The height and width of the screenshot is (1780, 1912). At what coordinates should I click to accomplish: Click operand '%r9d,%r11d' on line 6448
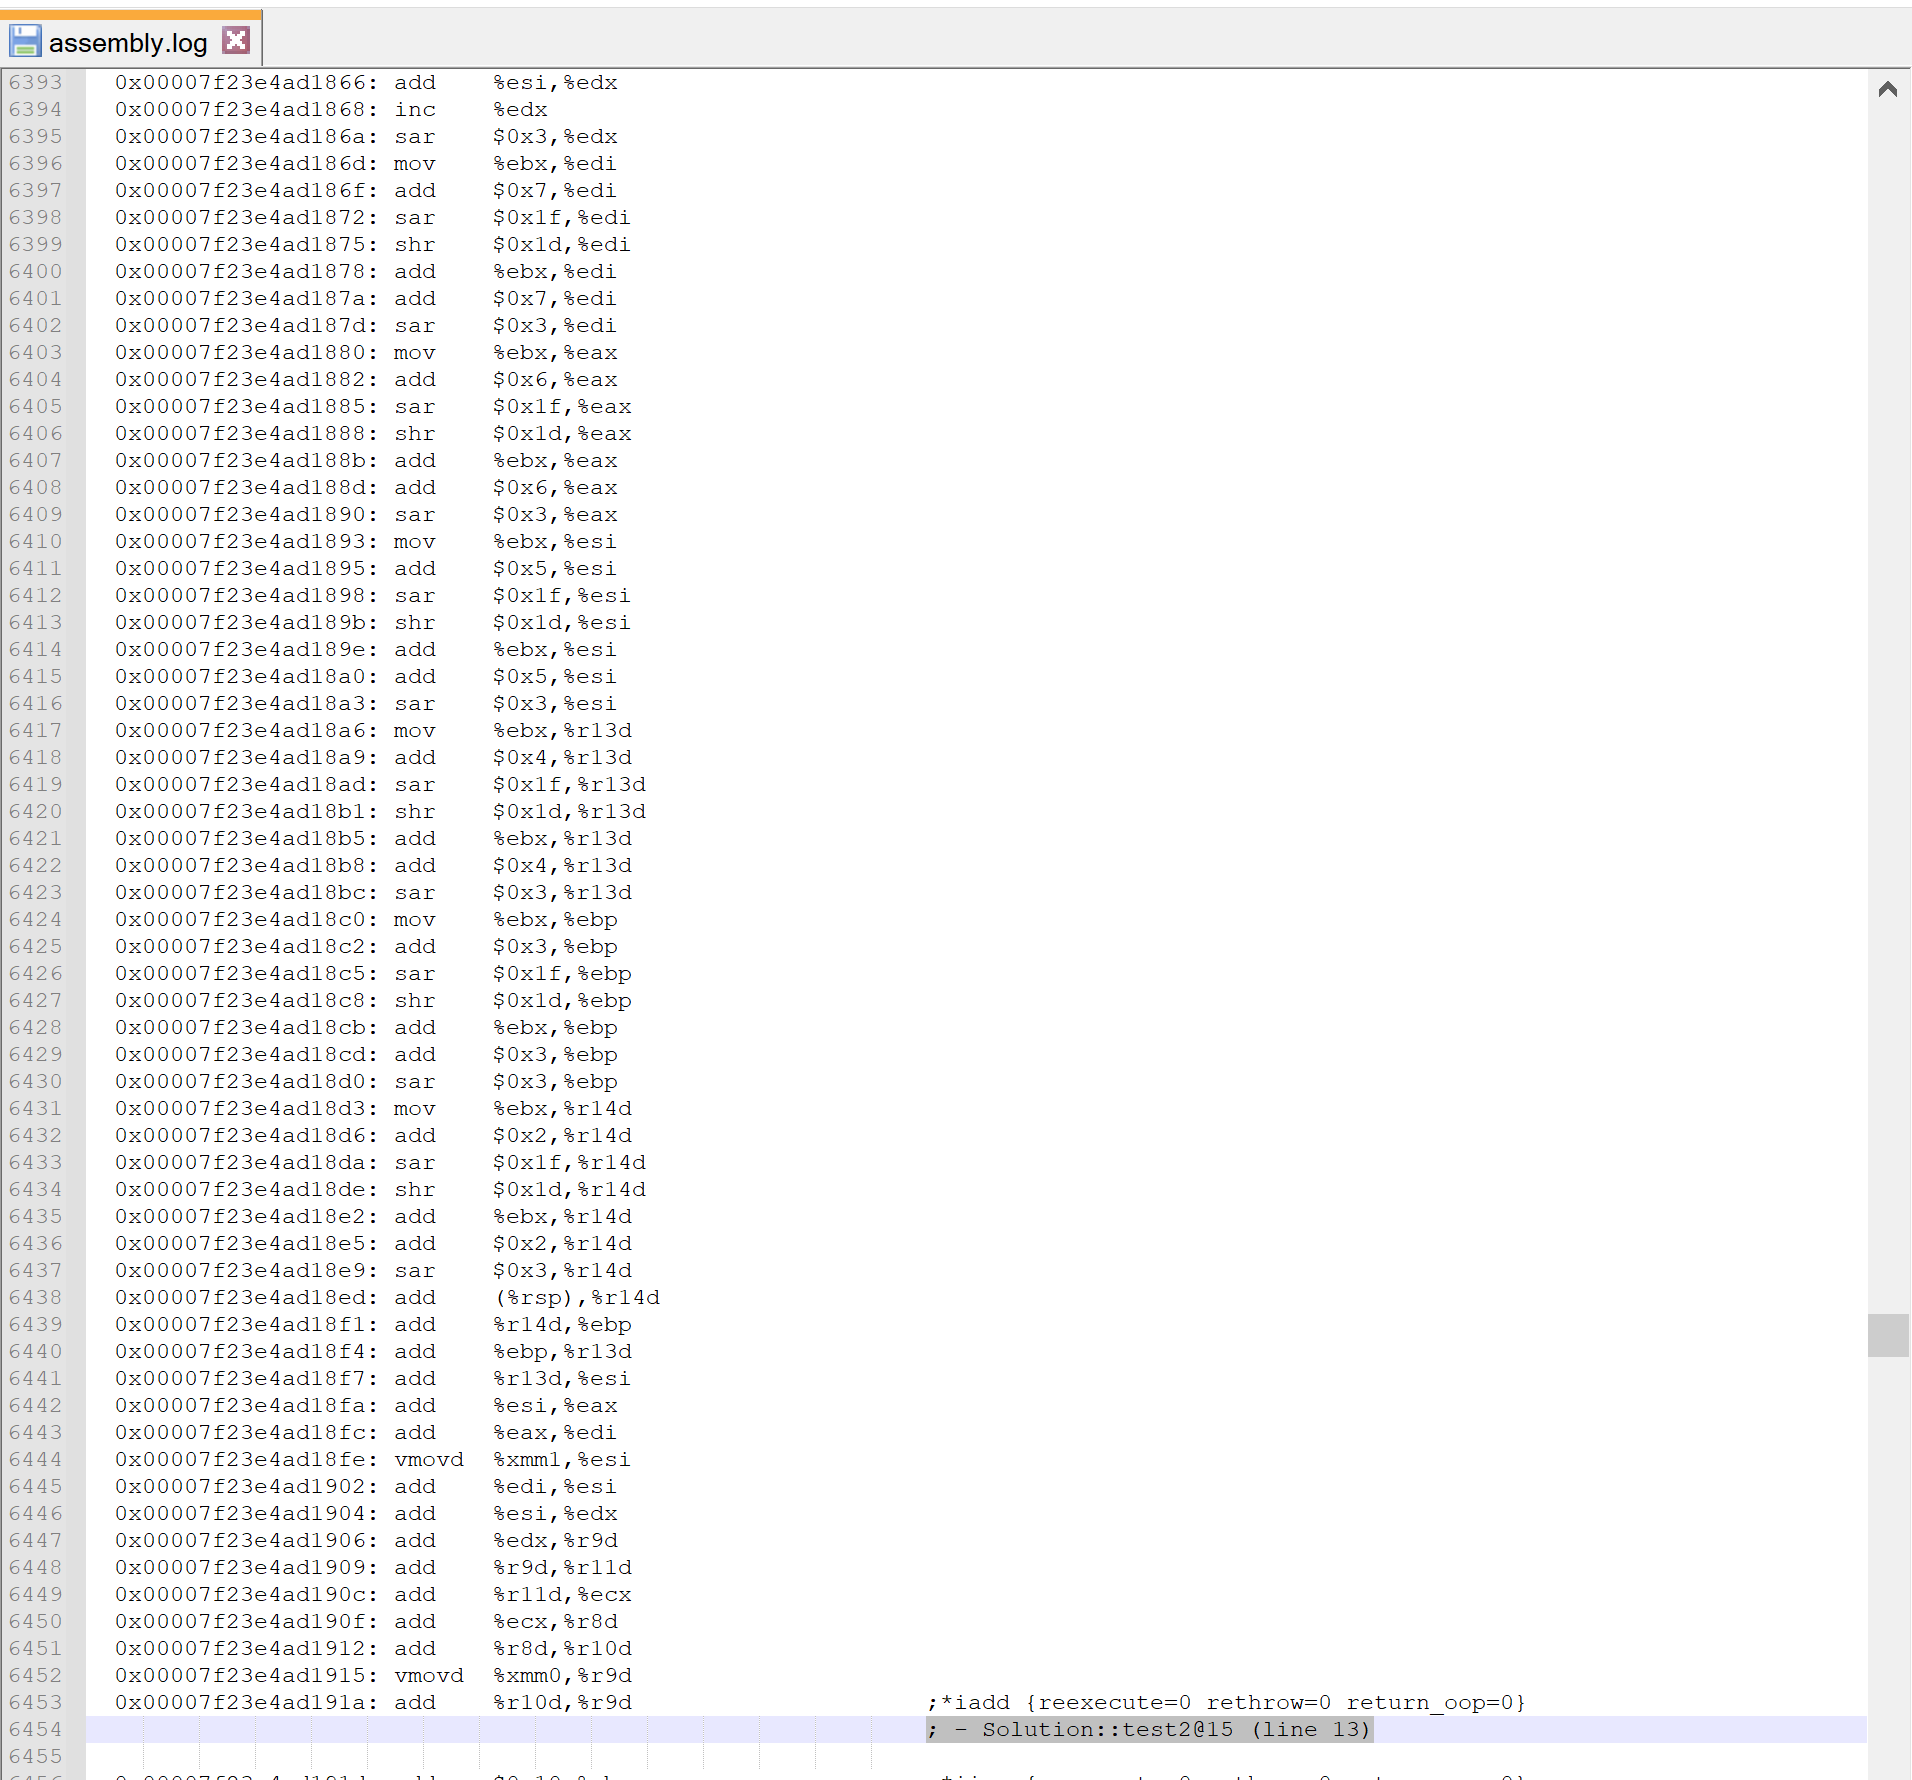pos(562,1567)
